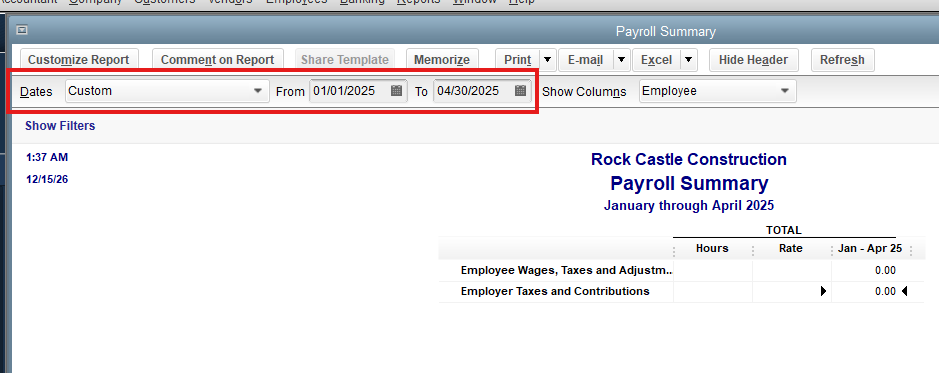The image size is (939, 373).
Task: Click the Payroll Summary report heading
Action: [x=689, y=183]
